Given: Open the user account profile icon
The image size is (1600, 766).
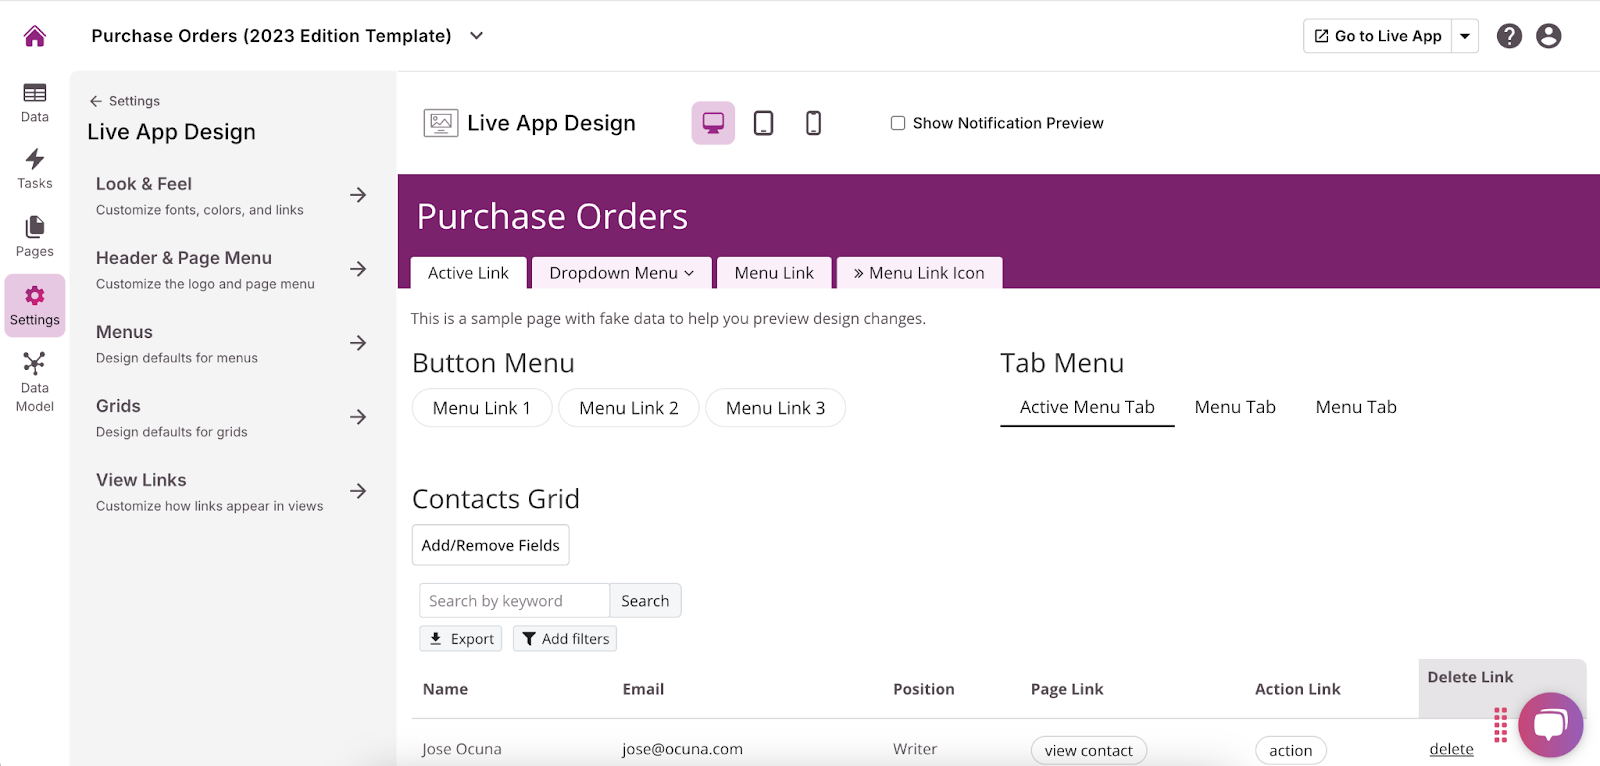Looking at the screenshot, I should click(x=1548, y=36).
